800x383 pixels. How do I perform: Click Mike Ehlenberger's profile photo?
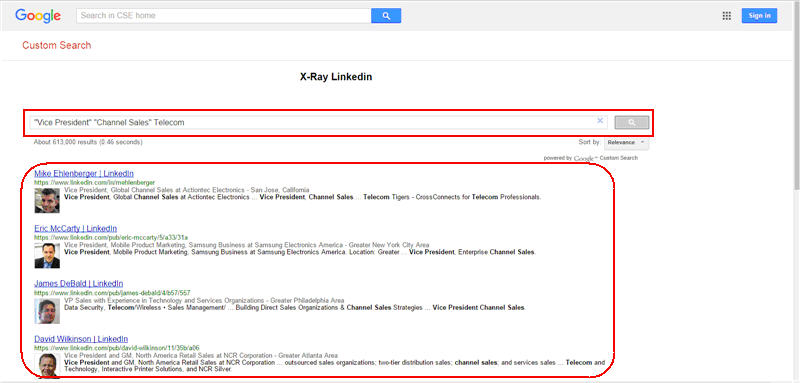[x=47, y=200]
